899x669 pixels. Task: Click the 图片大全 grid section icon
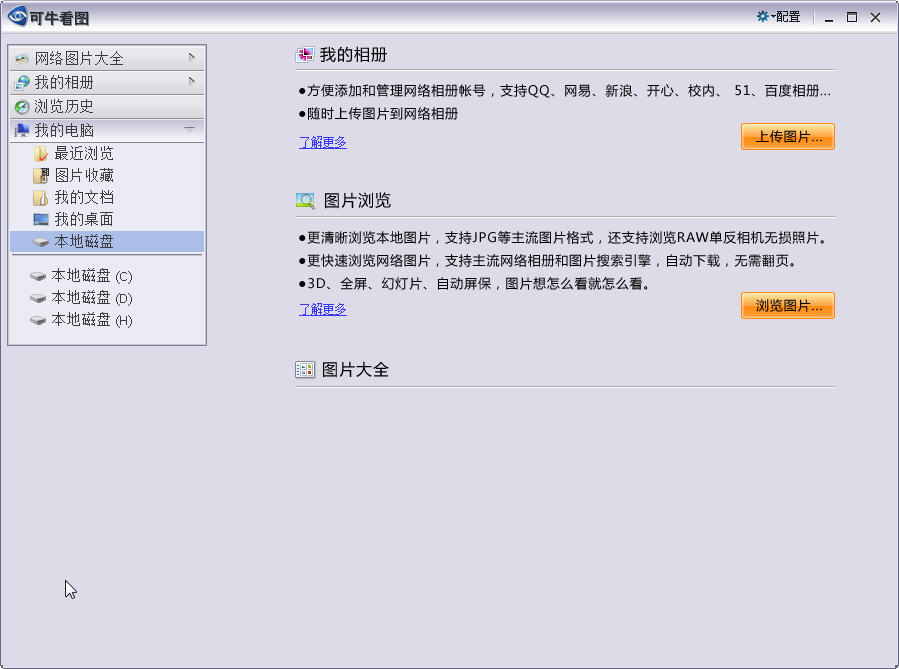[305, 370]
